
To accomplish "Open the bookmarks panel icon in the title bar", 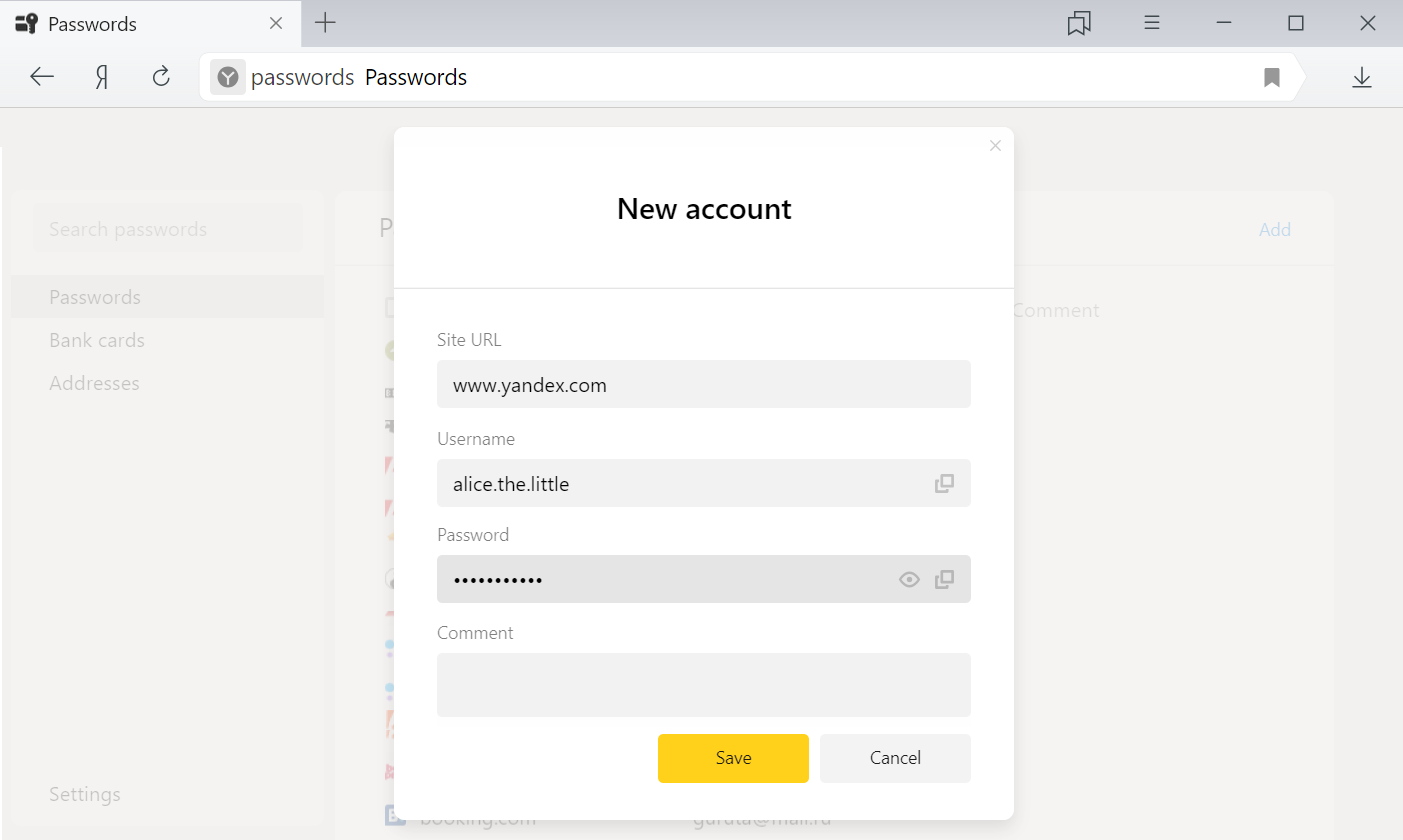I will click(1079, 23).
